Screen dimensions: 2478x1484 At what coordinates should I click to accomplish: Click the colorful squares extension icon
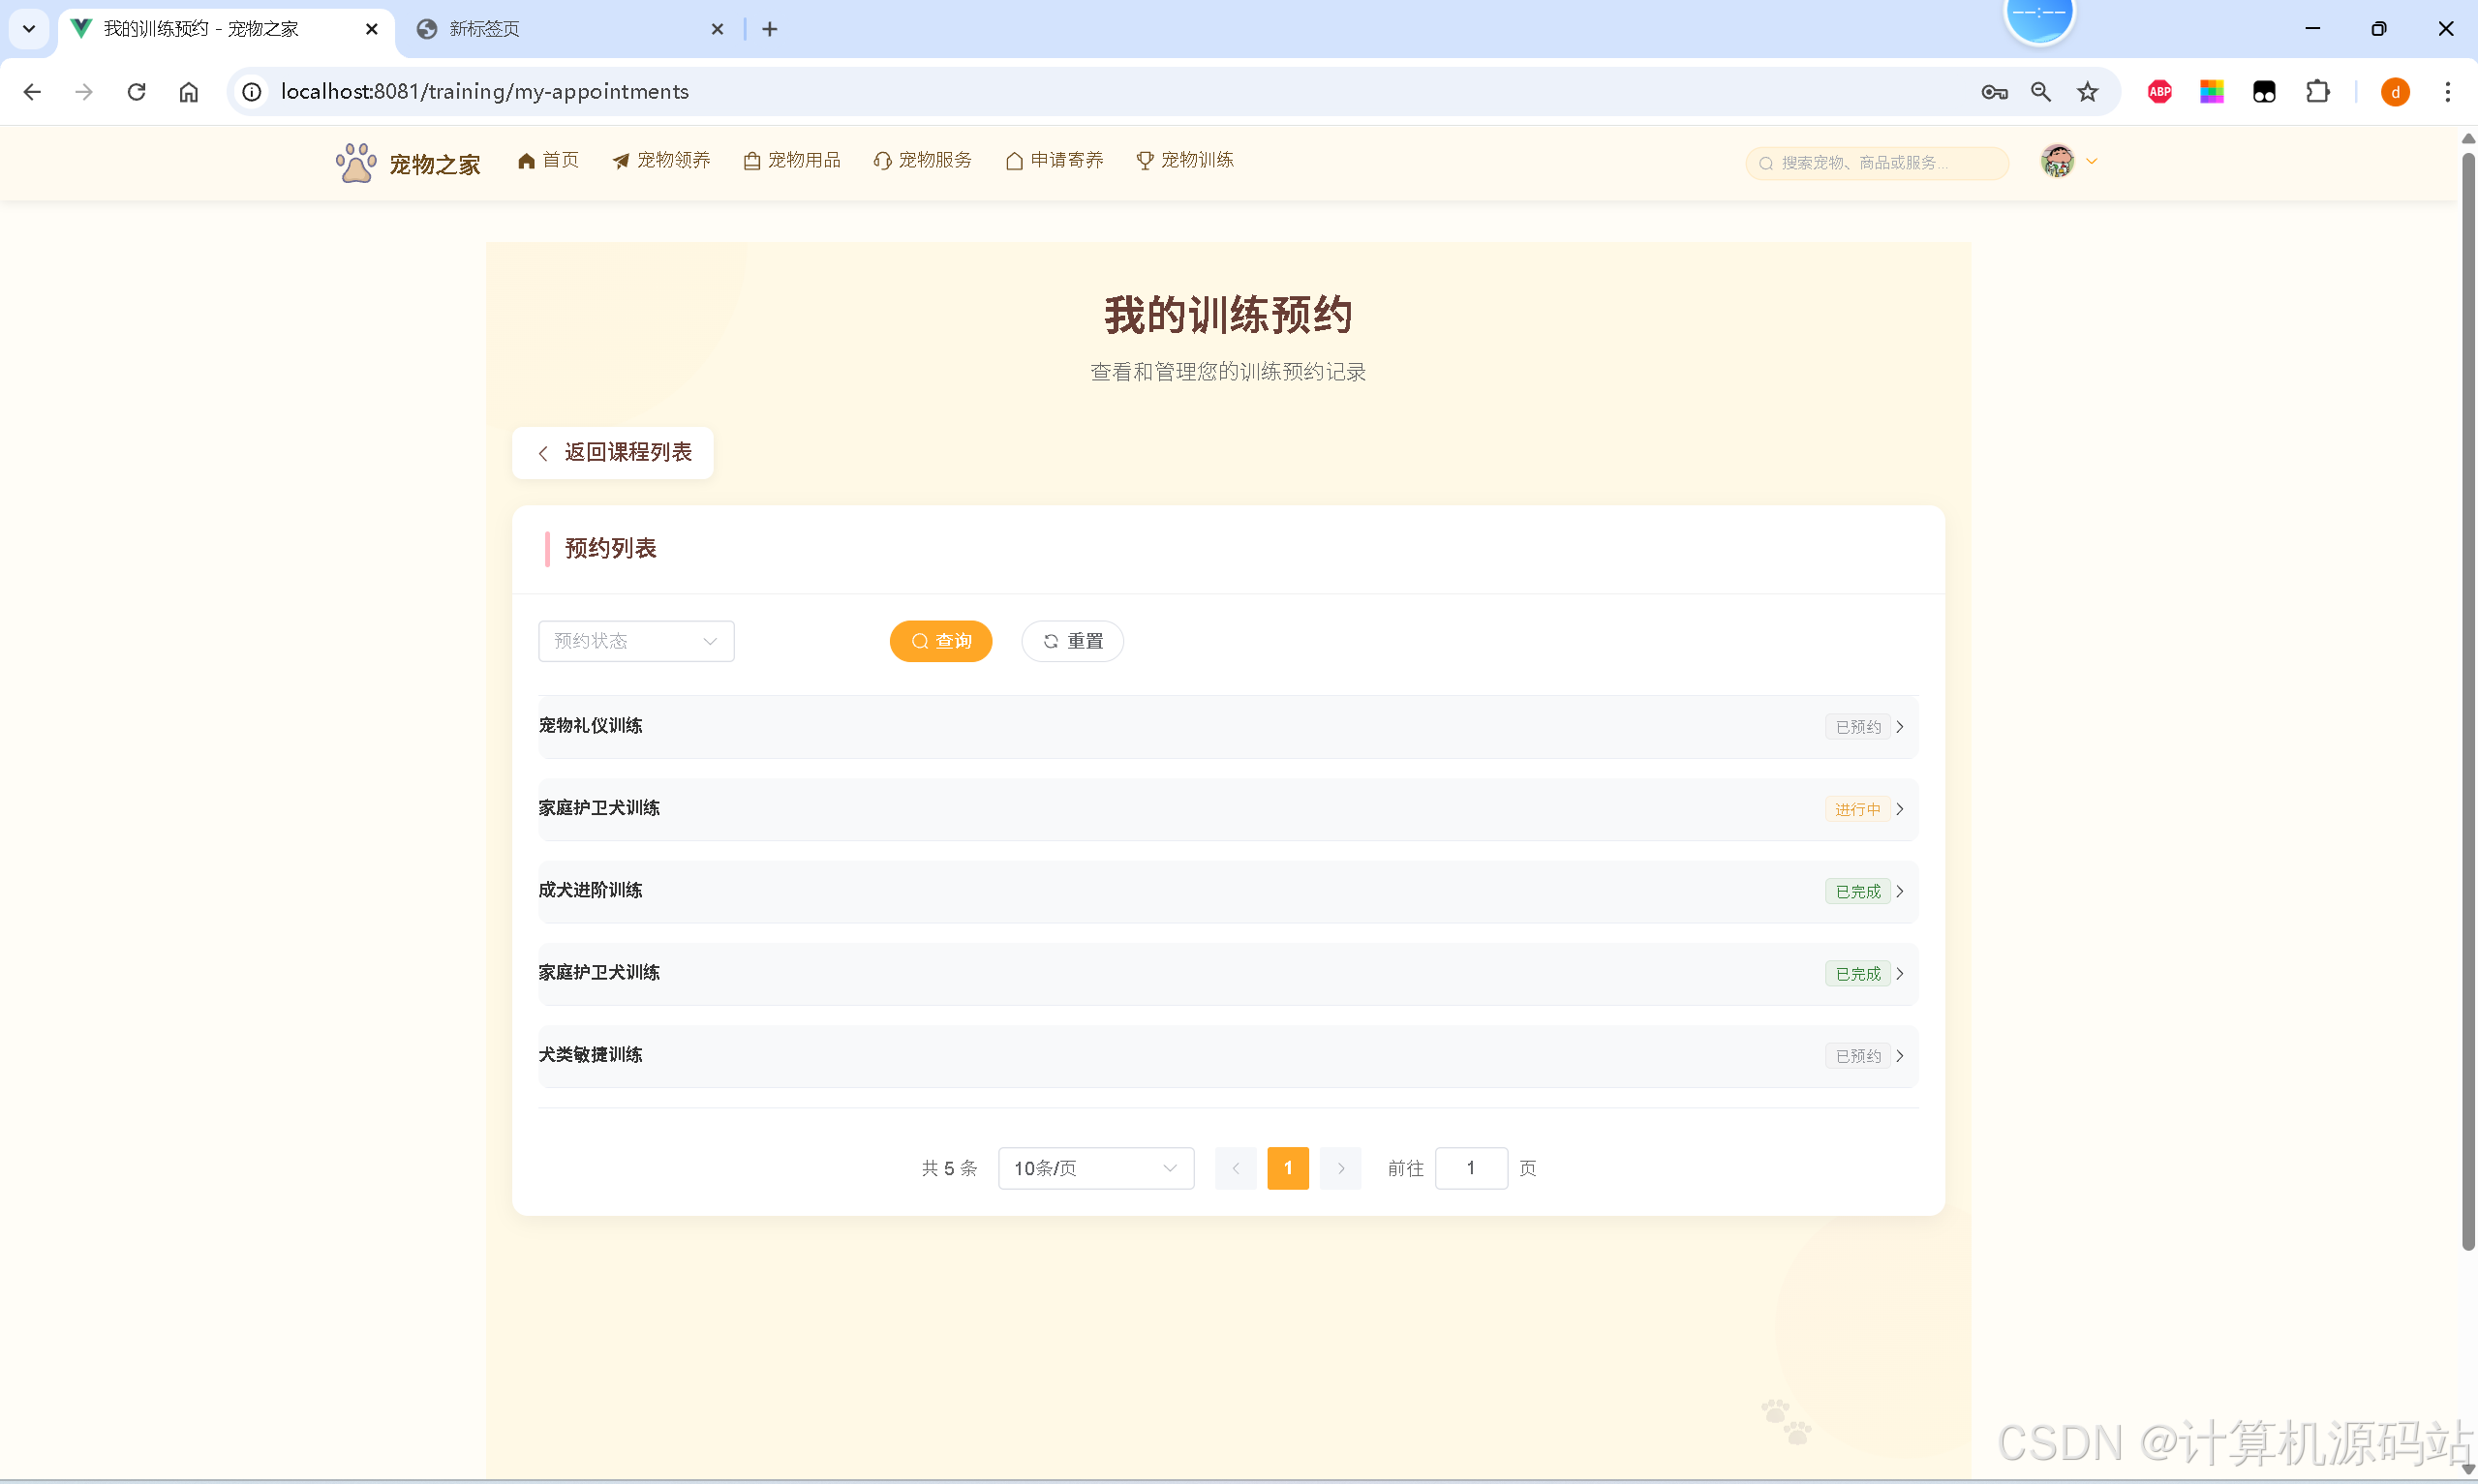pyautogui.click(x=2212, y=92)
